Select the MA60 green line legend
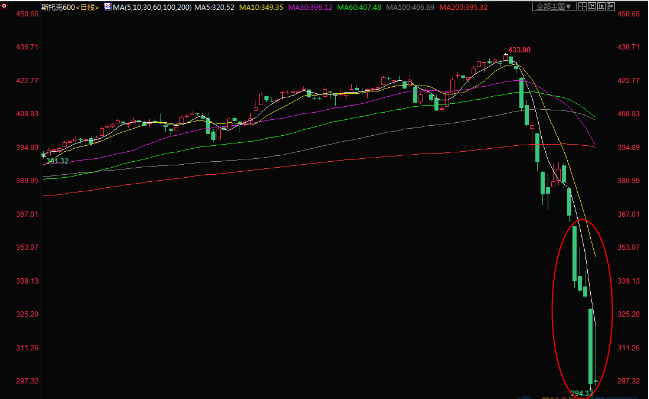 click(359, 7)
